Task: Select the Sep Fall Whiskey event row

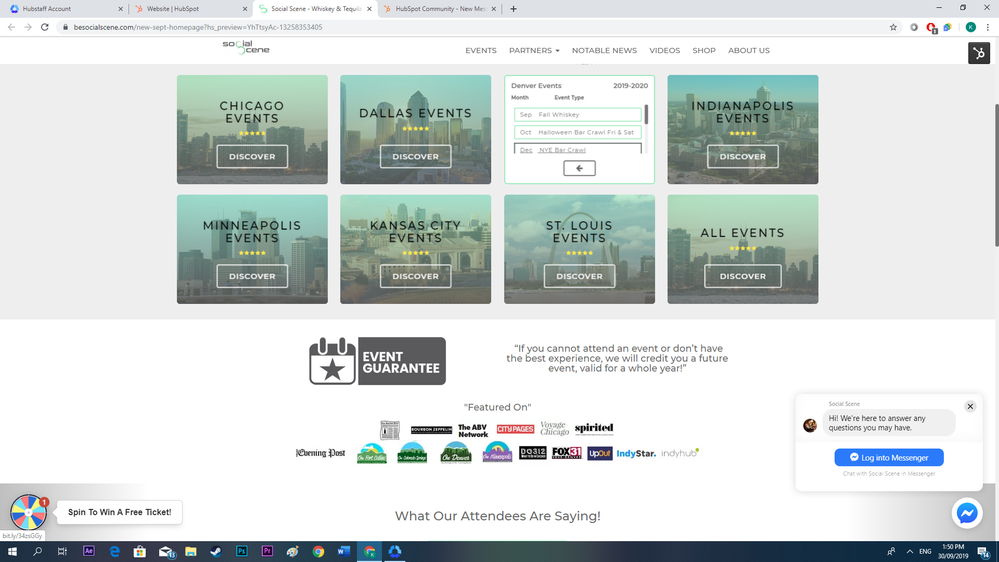Action: tap(578, 115)
